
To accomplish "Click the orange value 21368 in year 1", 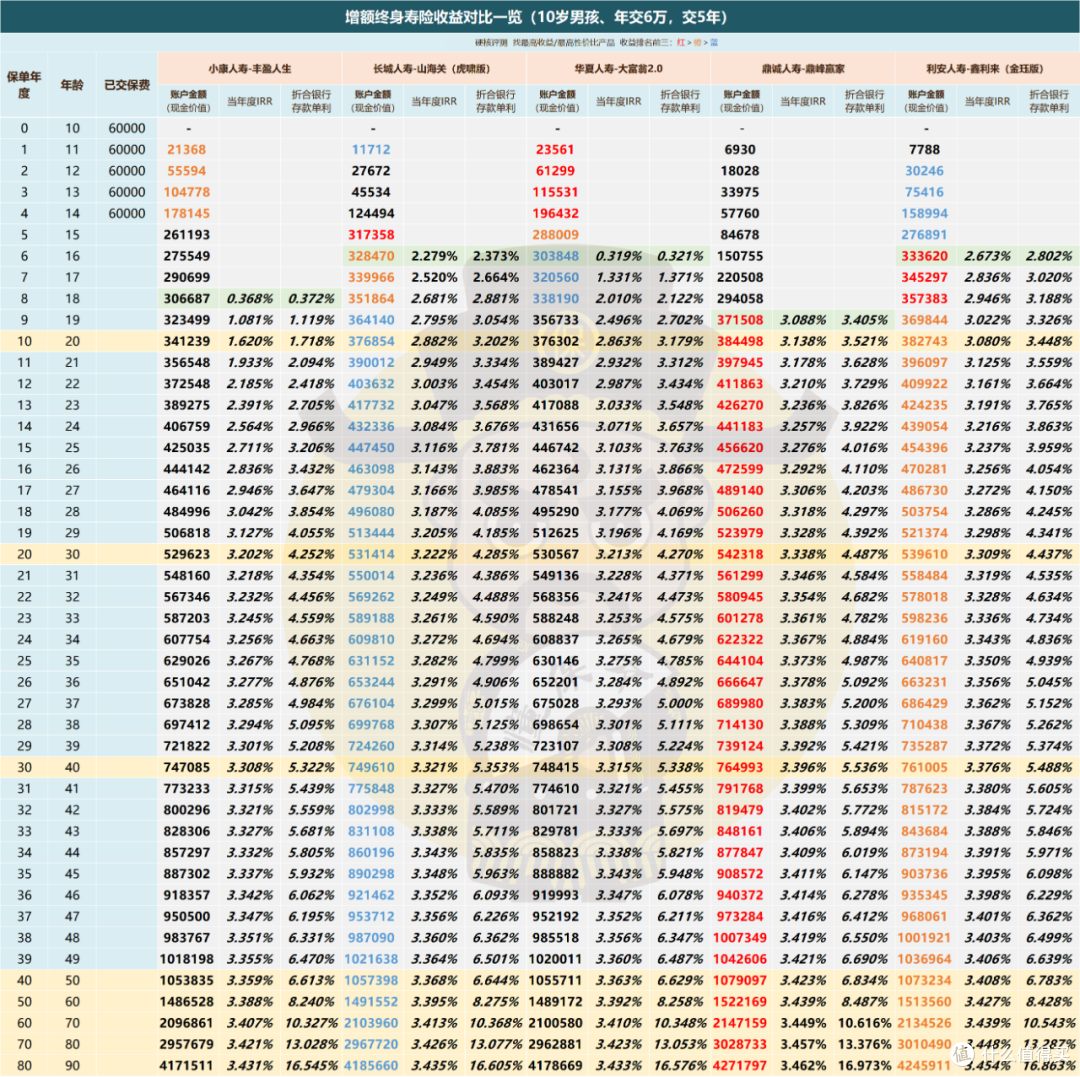I will click(186, 149).
